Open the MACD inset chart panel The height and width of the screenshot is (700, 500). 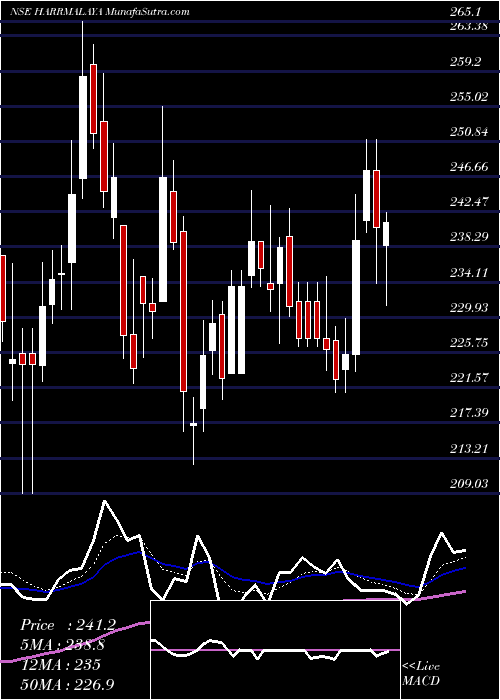click(x=275, y=650)
